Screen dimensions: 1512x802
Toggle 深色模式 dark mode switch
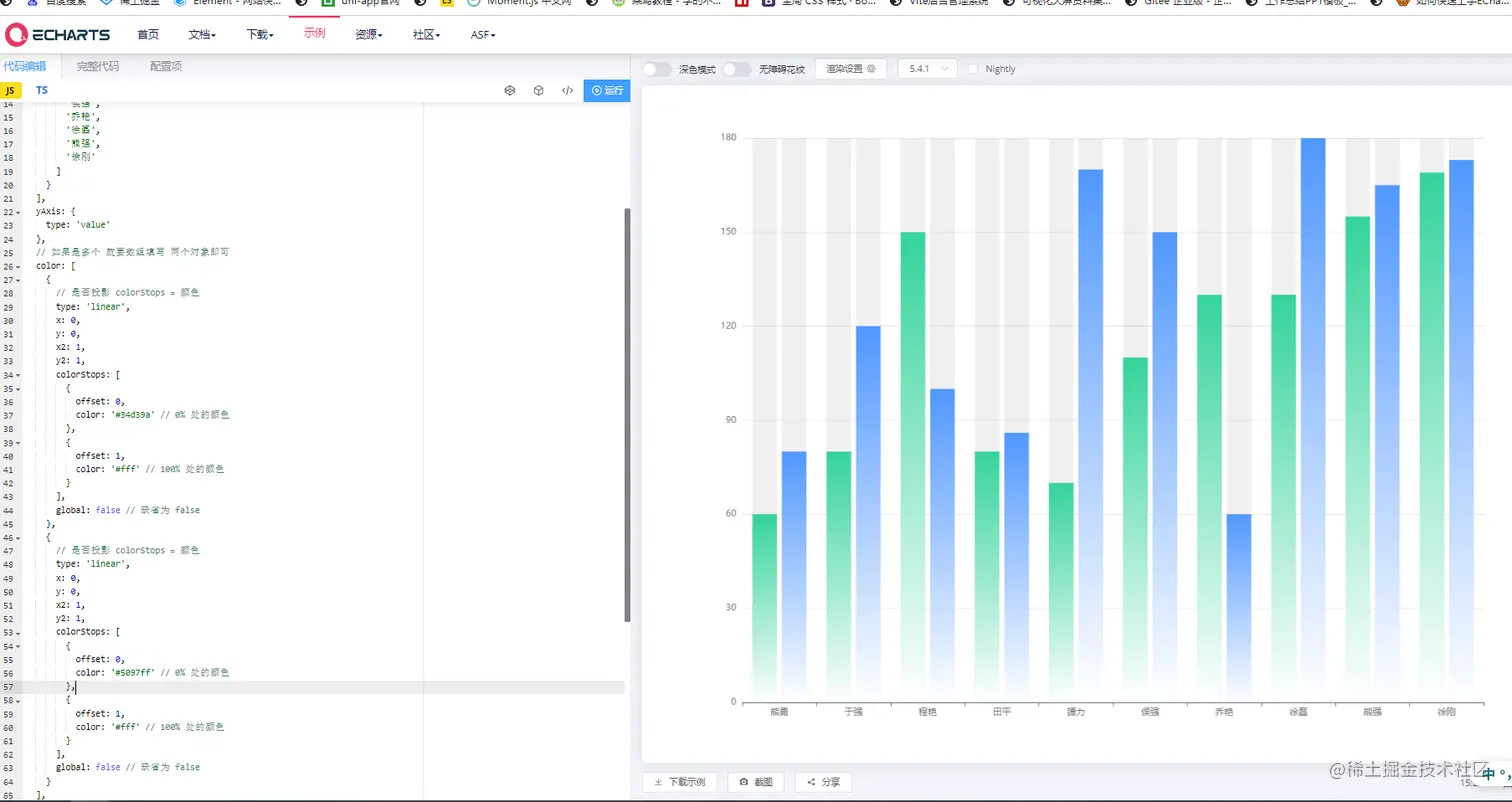click(657, 69)
